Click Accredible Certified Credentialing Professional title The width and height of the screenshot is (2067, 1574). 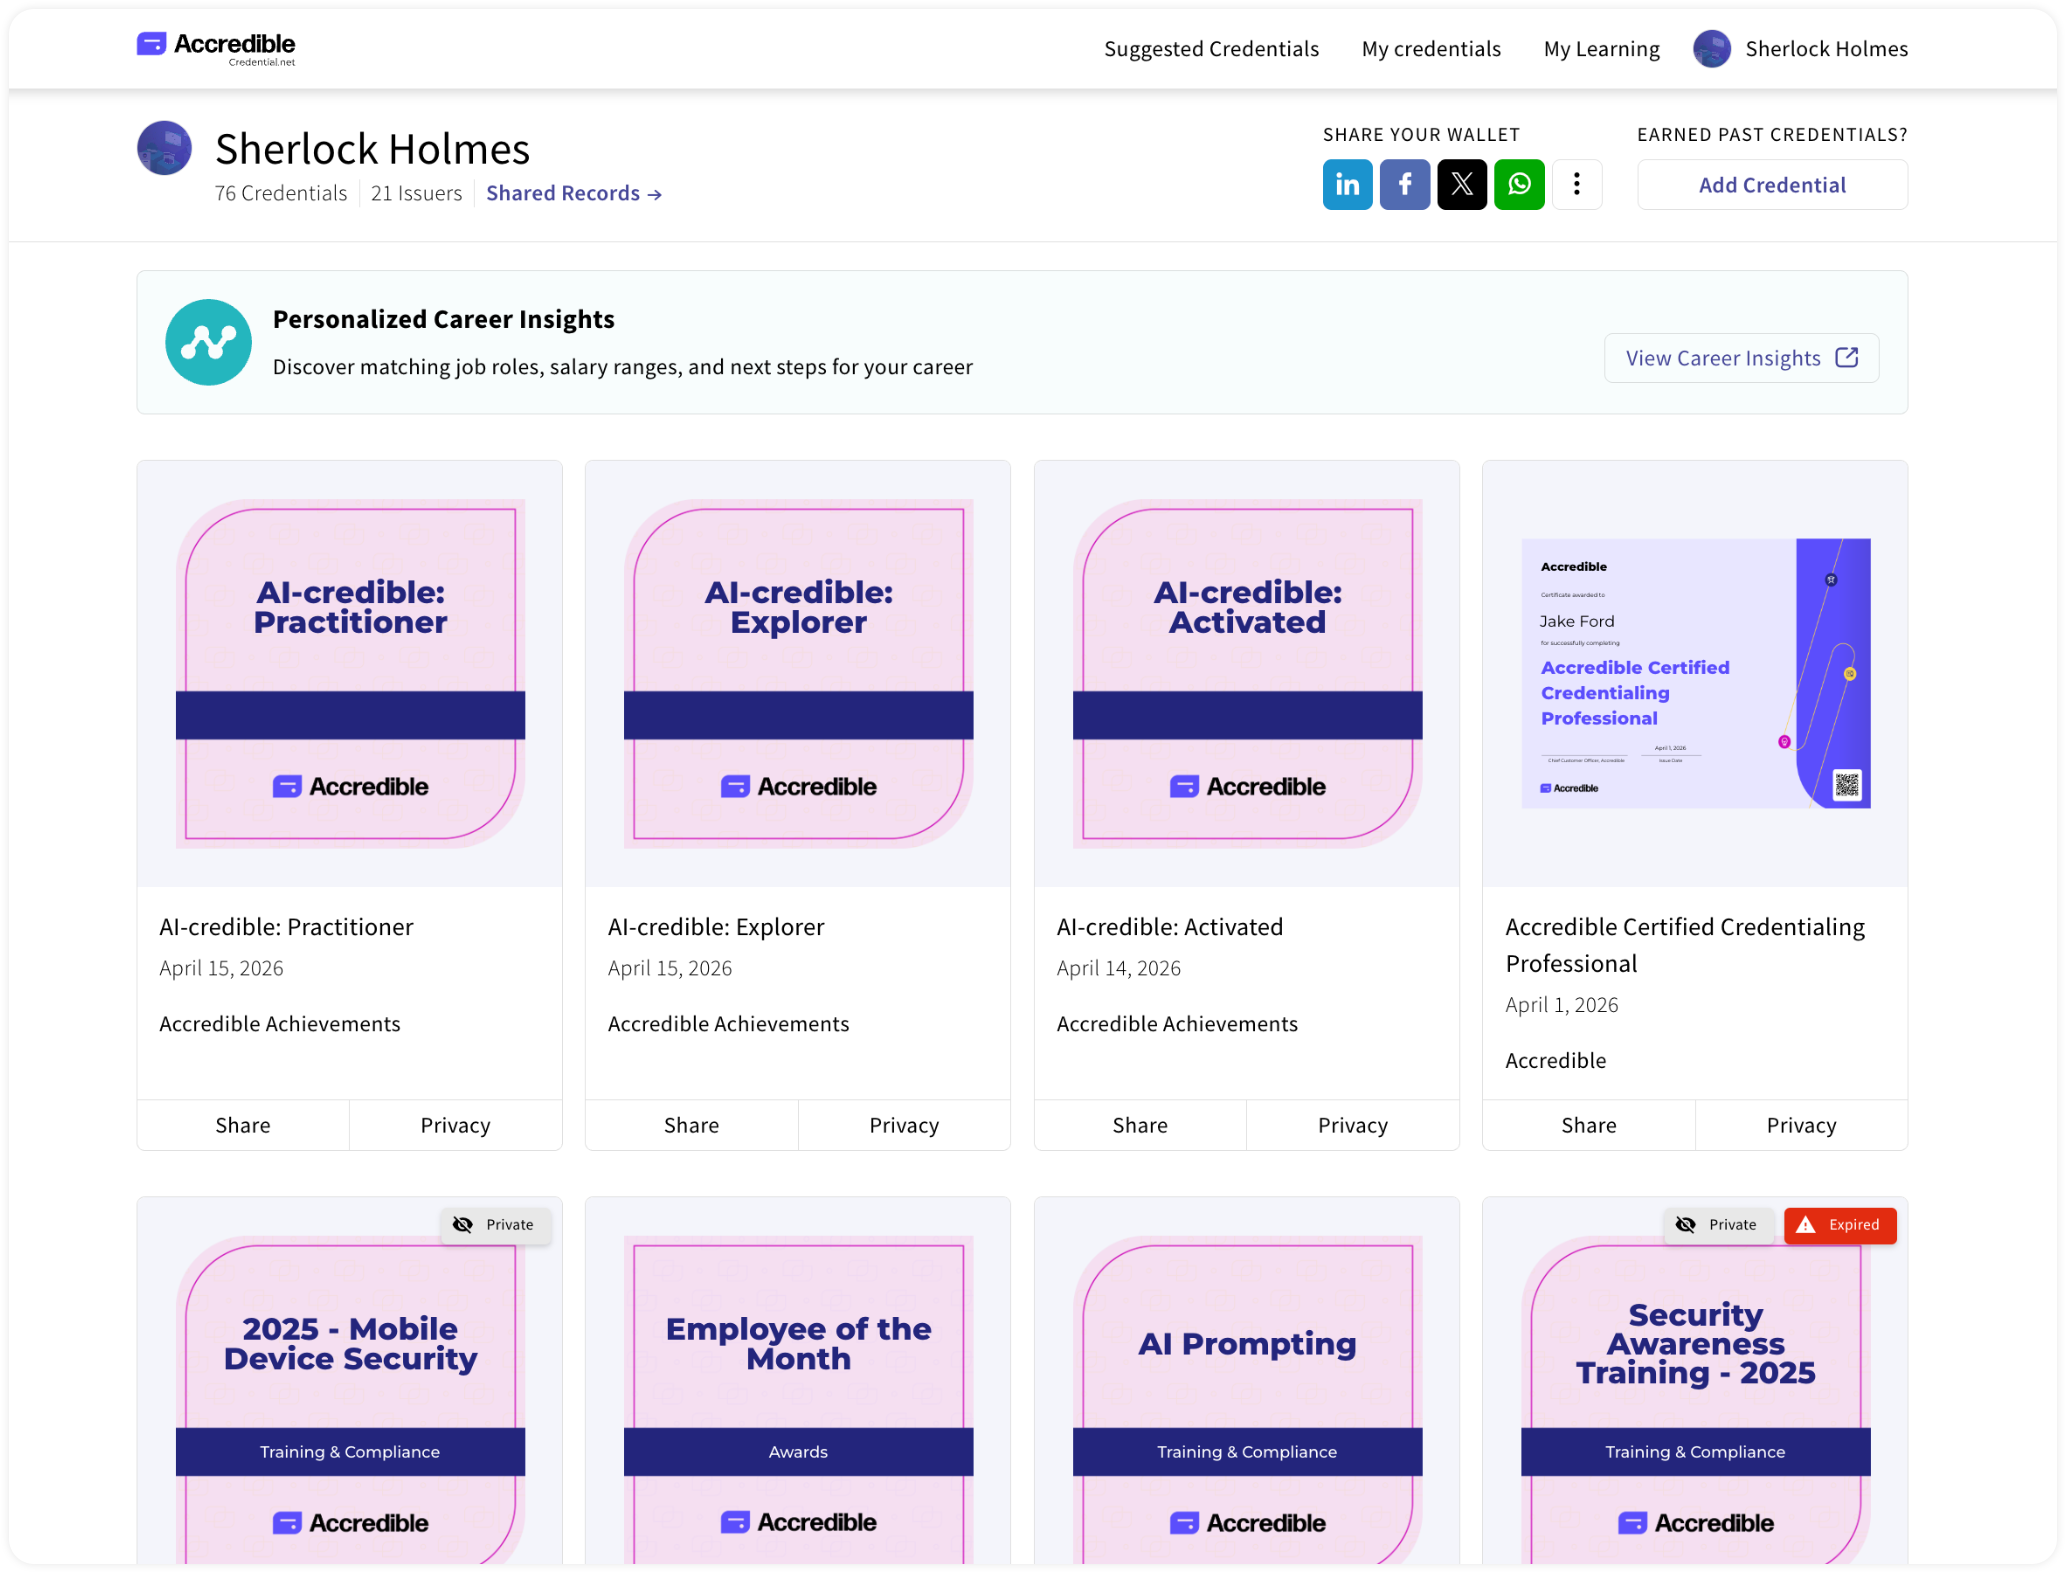pyautogui.click(x=1685, y=945)
